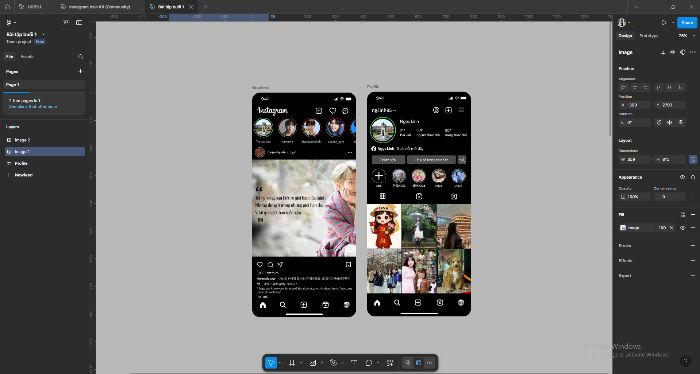
Task: Remove the Image fill with minus icon
Action: pos(693,228)
